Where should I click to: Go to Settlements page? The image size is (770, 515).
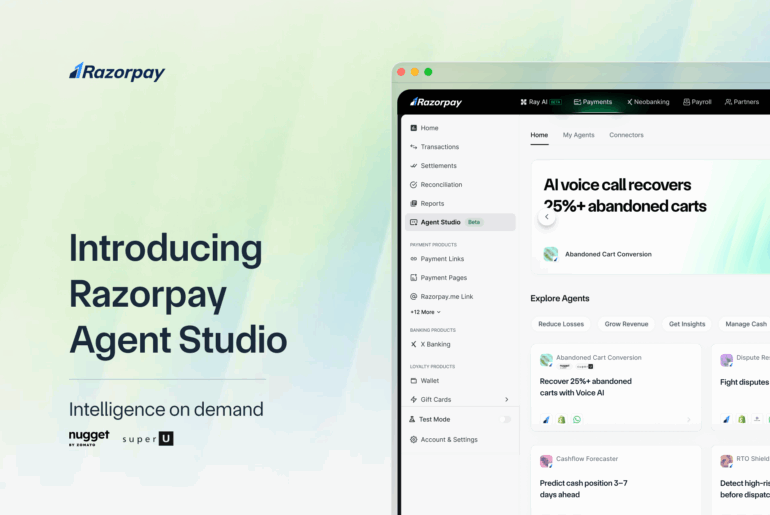click(433, 166)
